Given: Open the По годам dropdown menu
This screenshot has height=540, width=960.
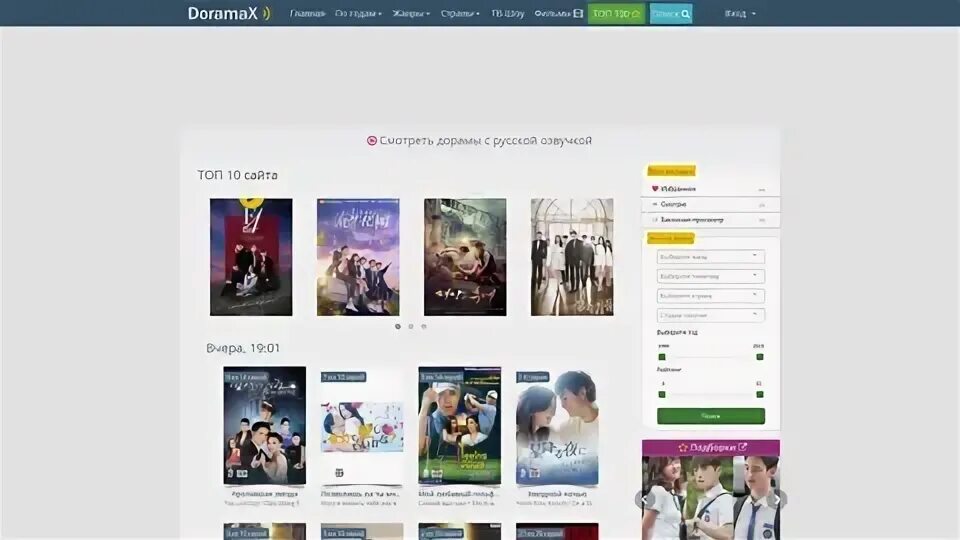Looking at the screenshot, I should click(358, 13).
